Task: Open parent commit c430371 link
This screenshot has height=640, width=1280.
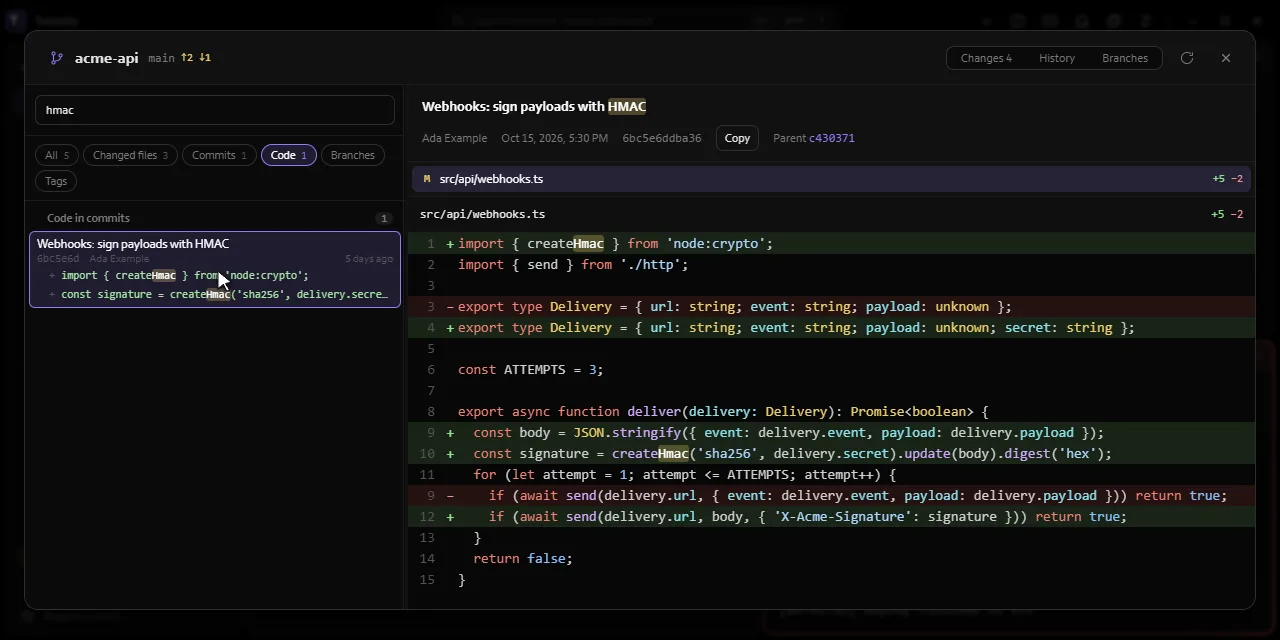Action: pyautogui.click(x=832, y=138)
